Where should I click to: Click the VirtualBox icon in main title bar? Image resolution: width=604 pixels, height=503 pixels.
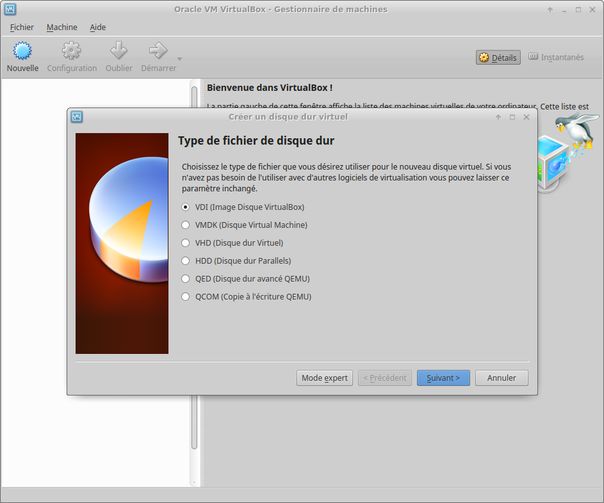click(10, 9)
